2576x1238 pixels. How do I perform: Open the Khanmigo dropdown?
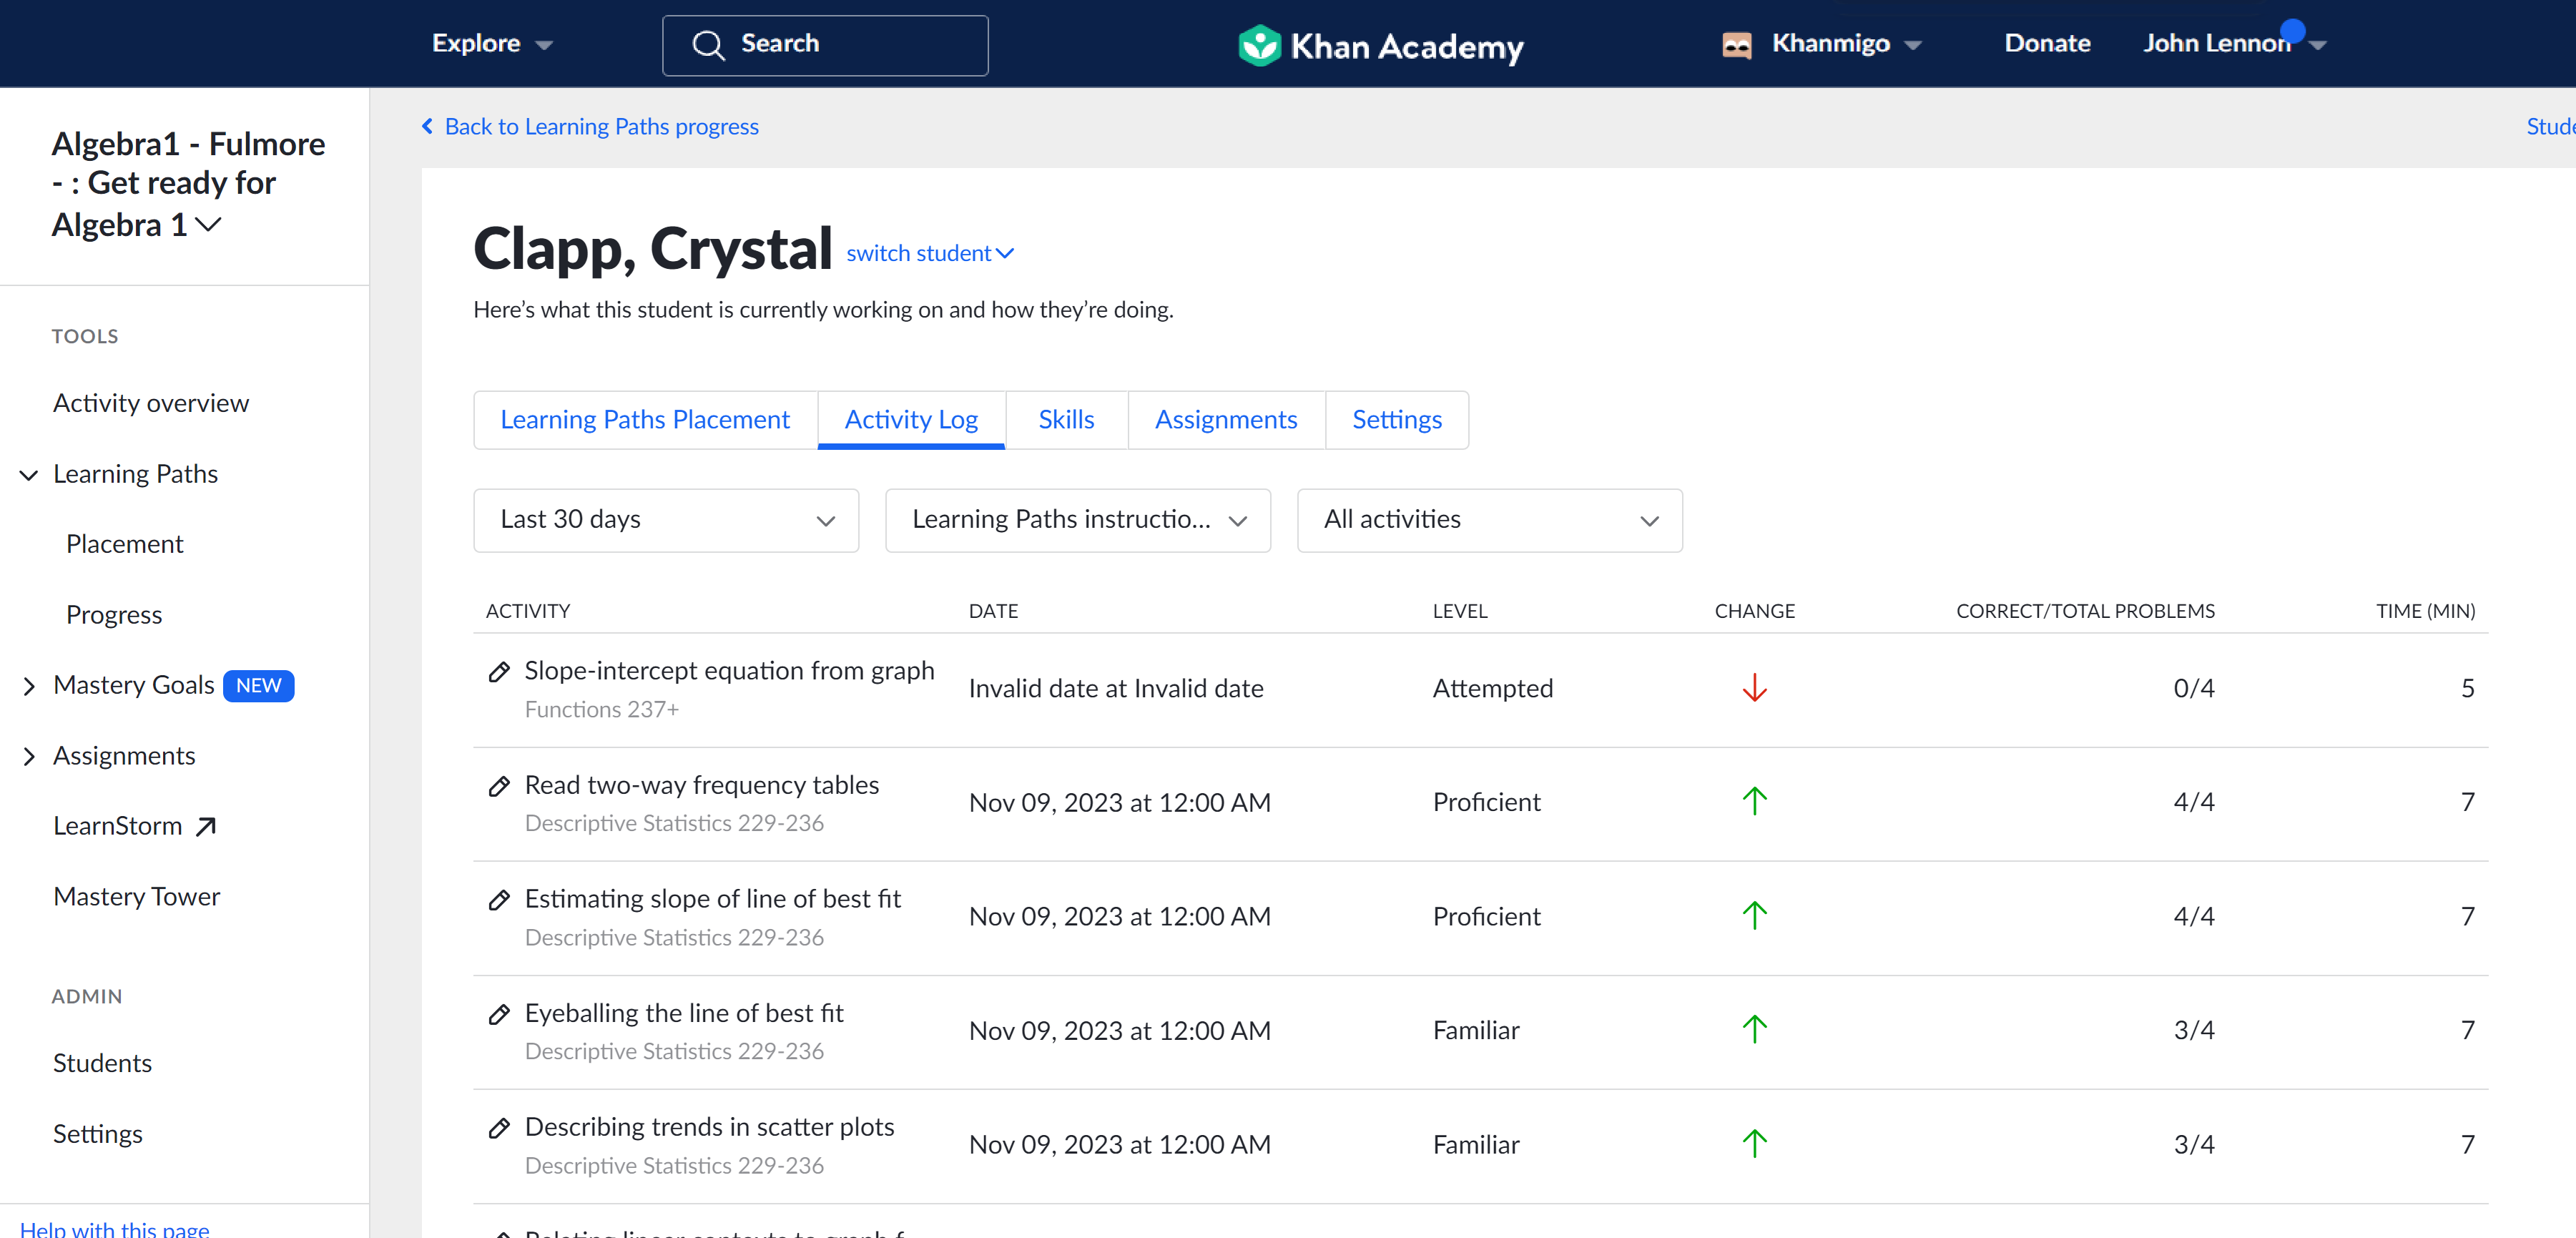pos(1846,44)
